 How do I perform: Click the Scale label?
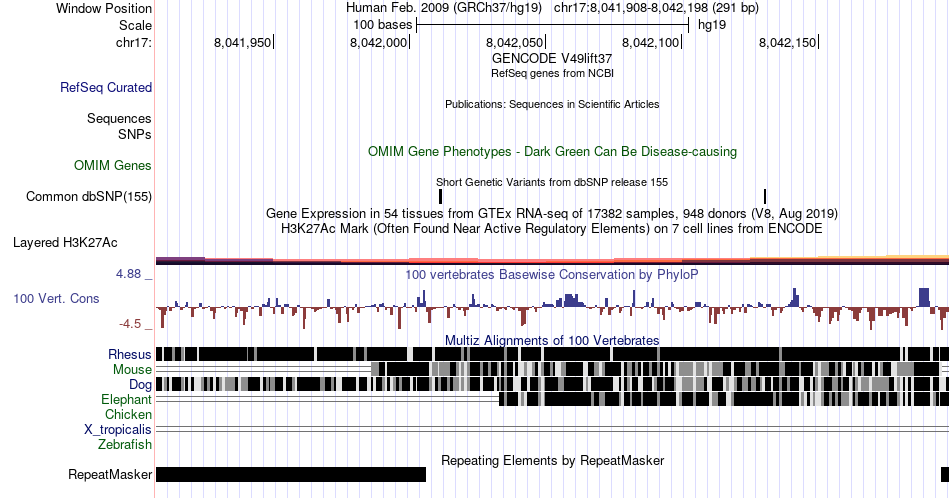pyautogui.click(x=135, y=25)
